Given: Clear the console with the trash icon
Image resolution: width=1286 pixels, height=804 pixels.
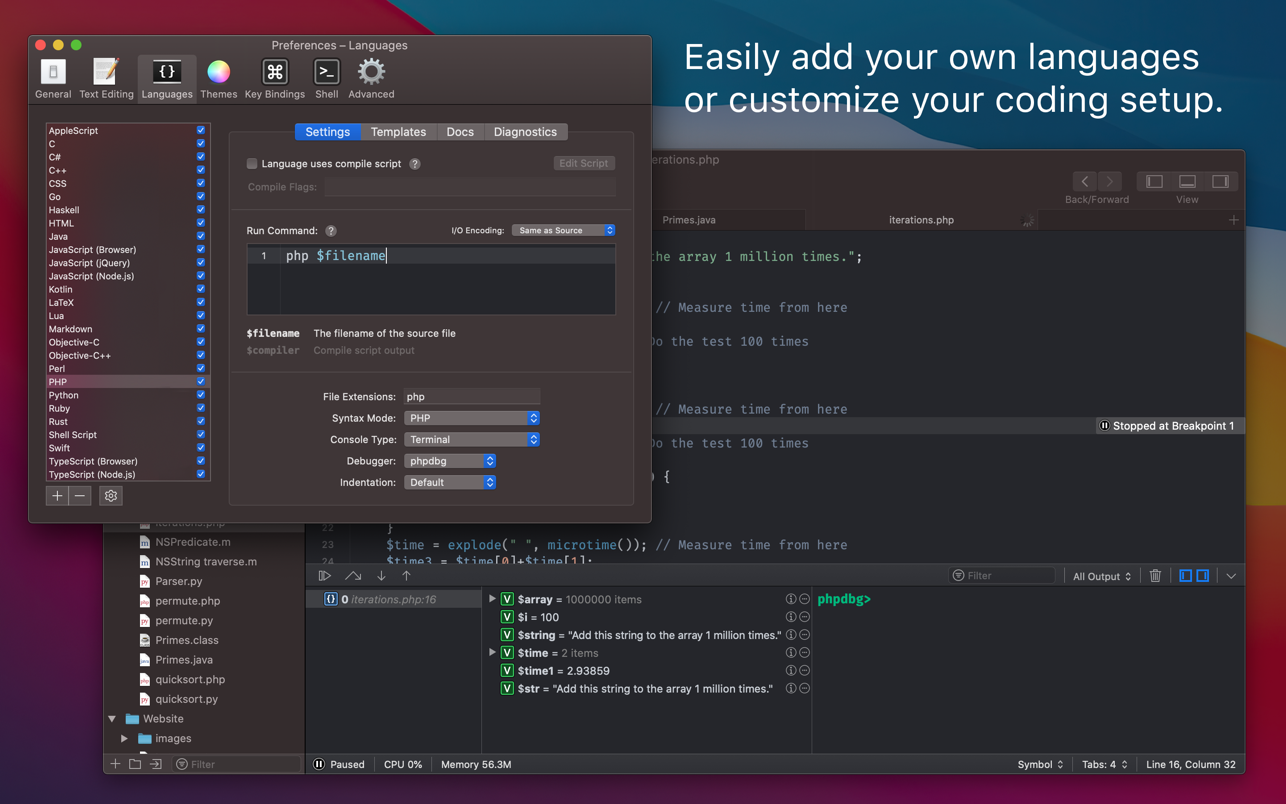Looking at the screenshot, I should pyautogui.click(x=1155, y=575).
